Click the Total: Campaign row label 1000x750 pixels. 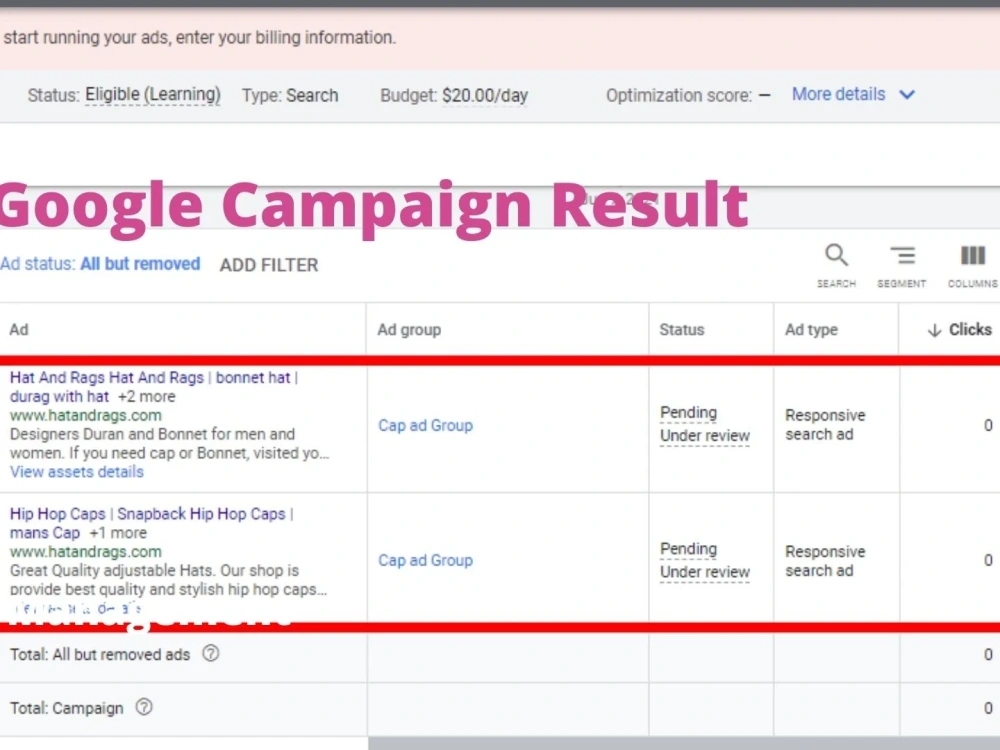(x=66, y=708)
